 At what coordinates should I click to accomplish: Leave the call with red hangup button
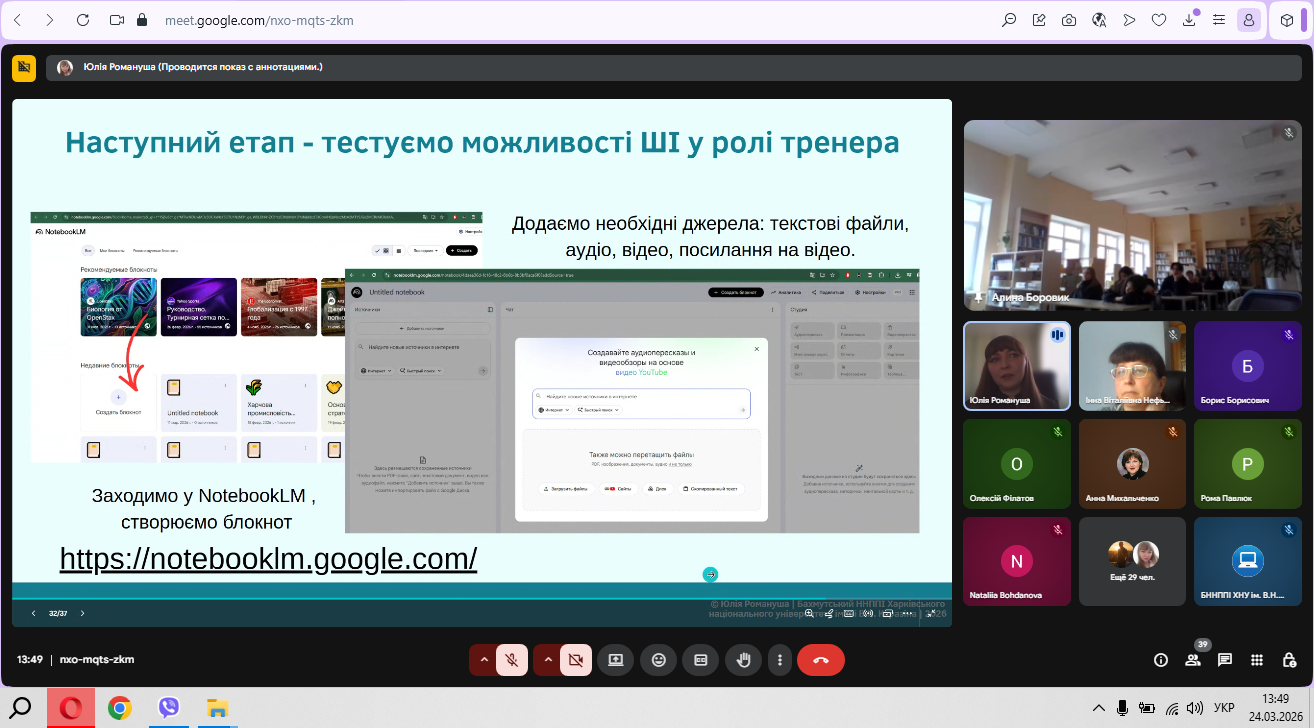(821, 660)
